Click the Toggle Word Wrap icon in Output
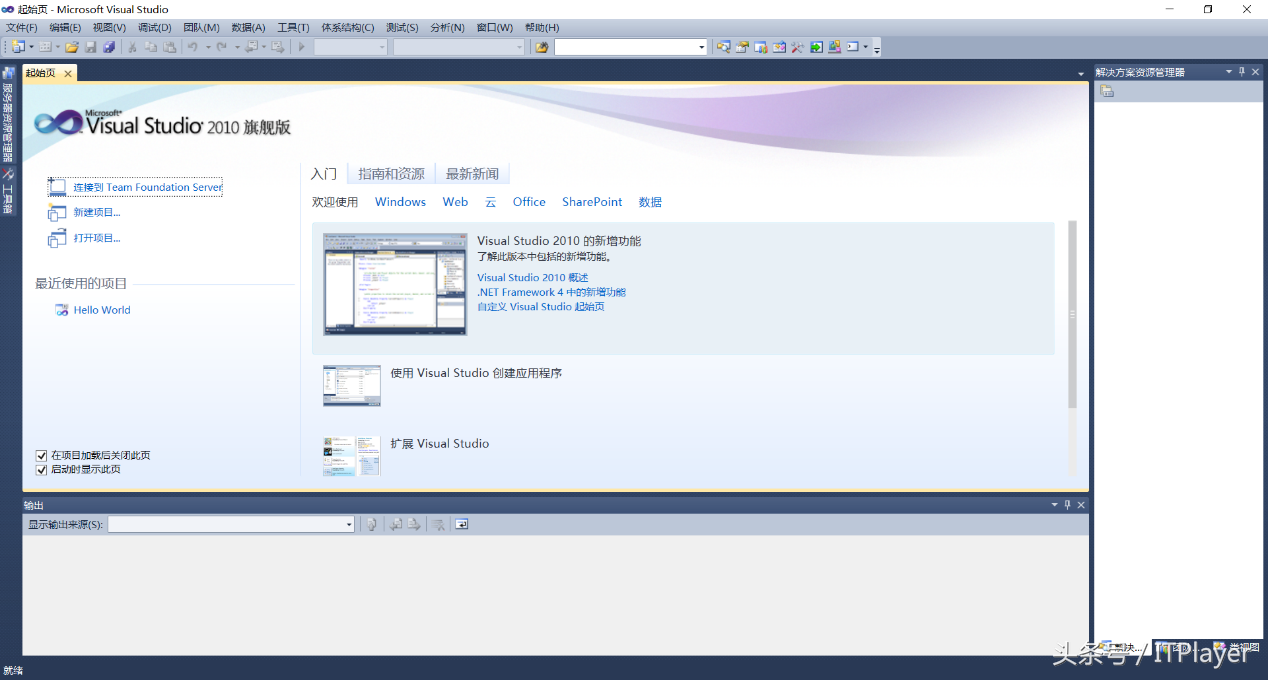Screen dimensions: 1268x680 461,524
